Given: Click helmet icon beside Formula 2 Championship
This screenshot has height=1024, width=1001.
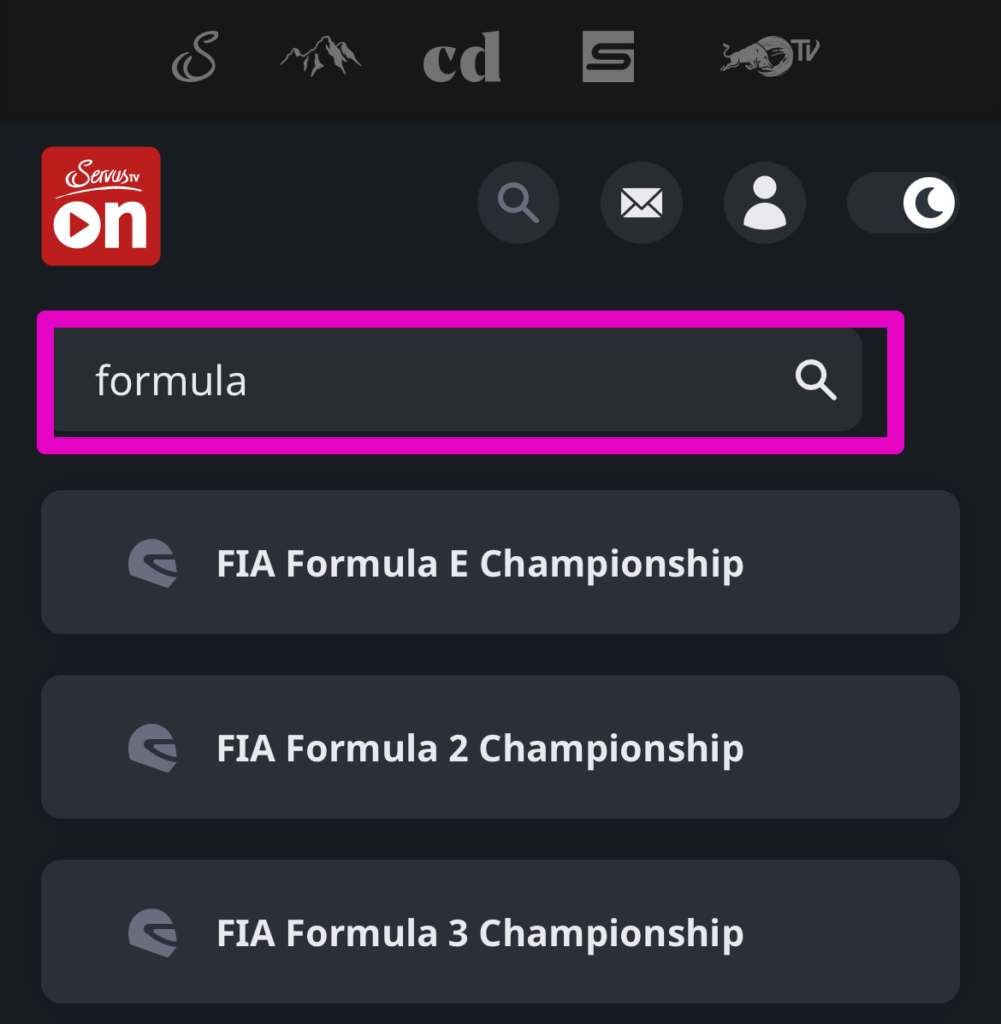Looking at the screenshot, I should click(x=153, y=748).
